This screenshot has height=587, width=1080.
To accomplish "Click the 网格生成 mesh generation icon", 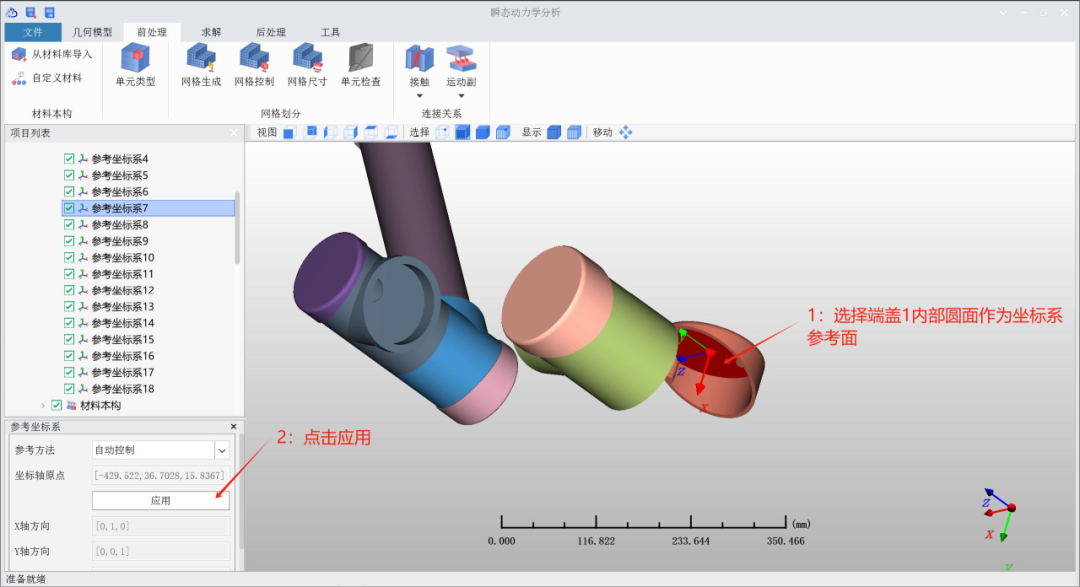I will 201,58.
